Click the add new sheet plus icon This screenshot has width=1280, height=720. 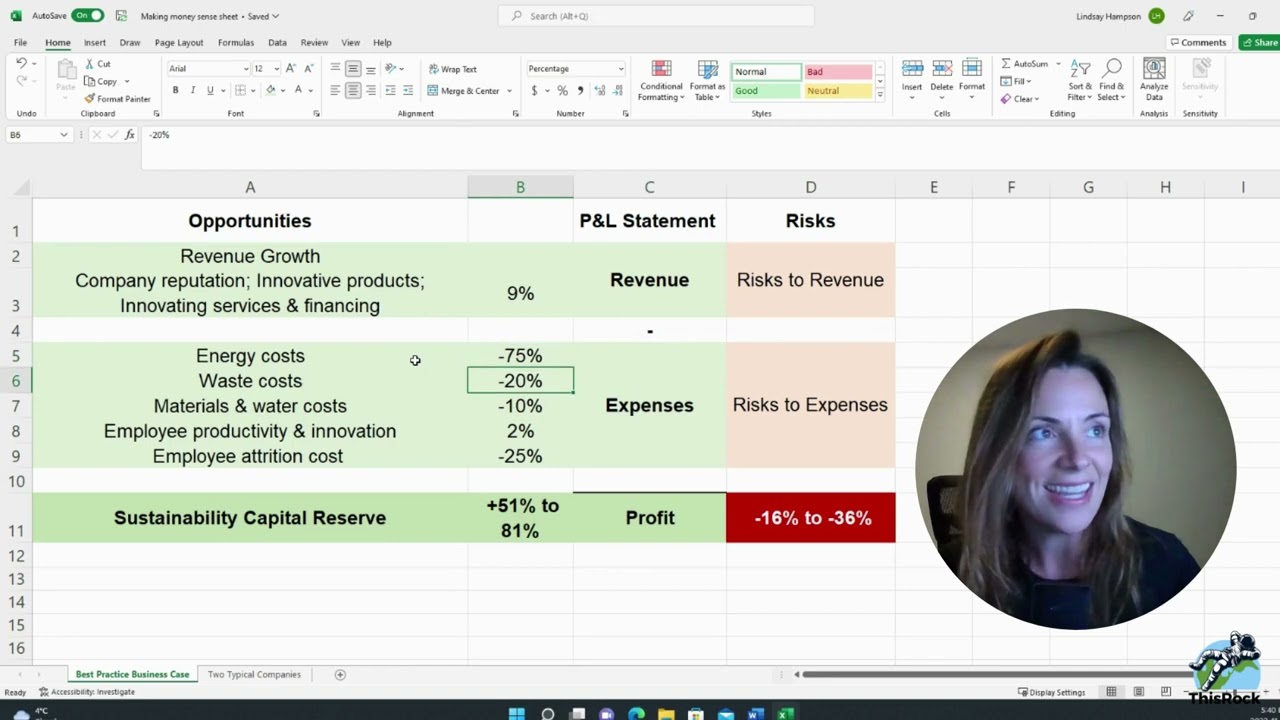click(x=340, y=675)
